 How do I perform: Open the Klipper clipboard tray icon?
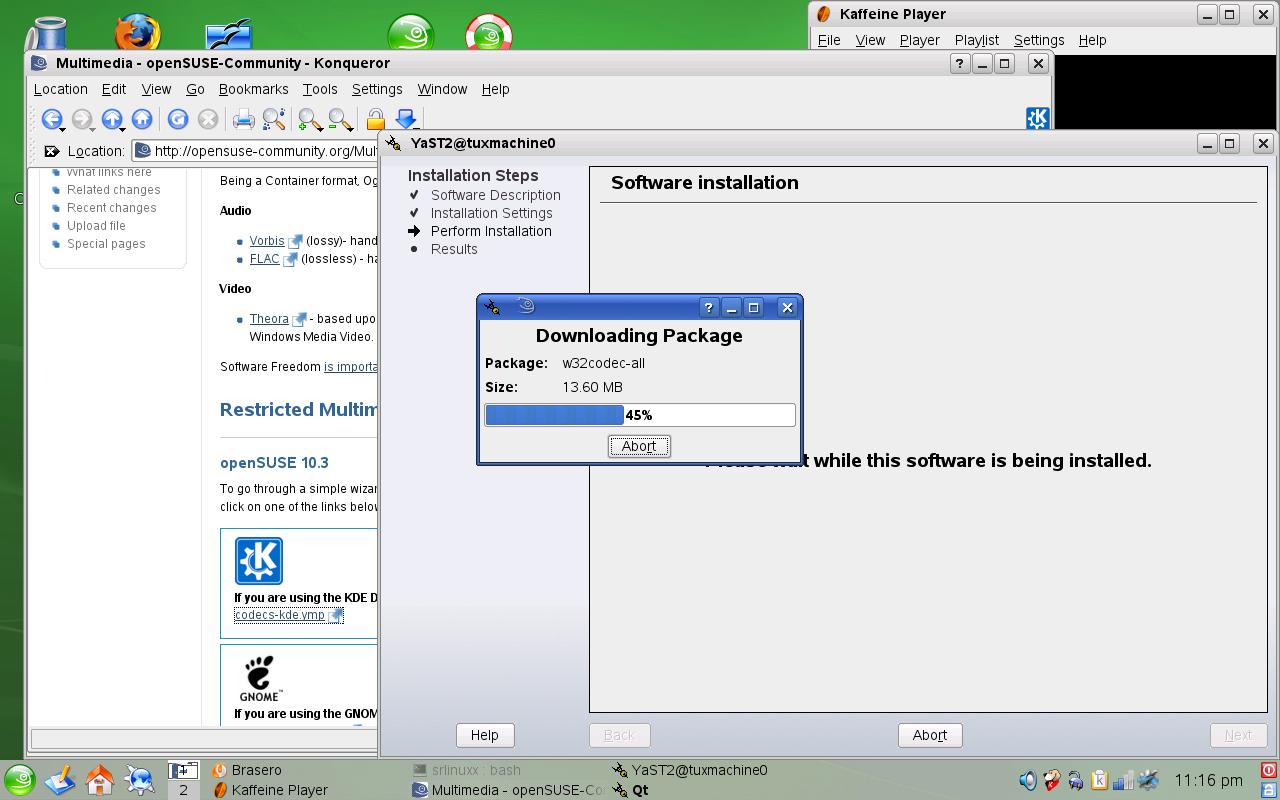coord(1099,780)
